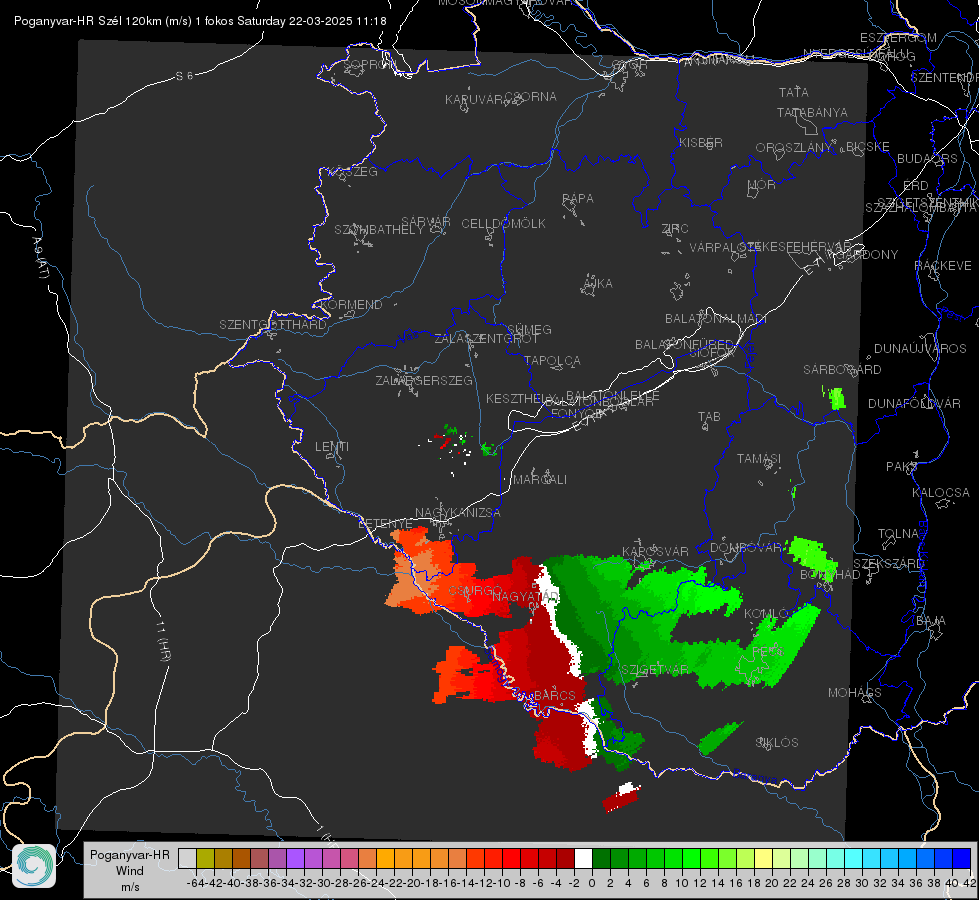Click the SZEKSZÁRD label
Image resolution: width=979 pixels, height=900 pixels.
(x=888, y=564)
